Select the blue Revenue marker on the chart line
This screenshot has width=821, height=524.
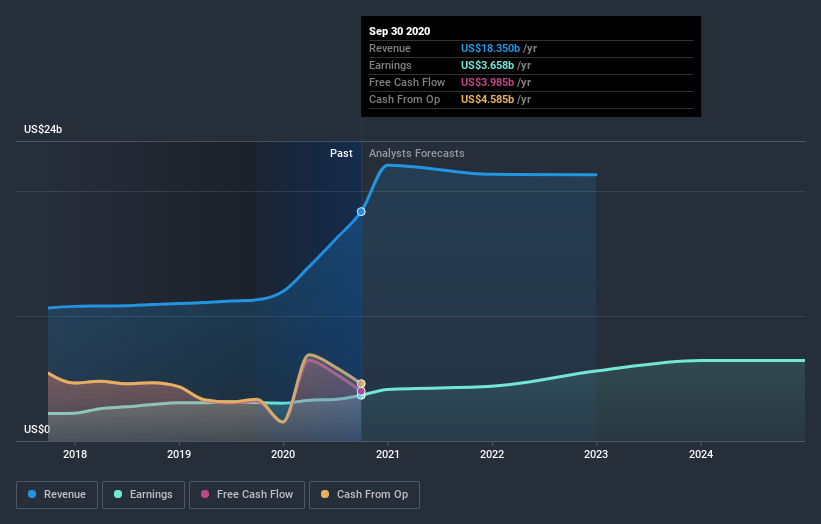coord(361,211)
